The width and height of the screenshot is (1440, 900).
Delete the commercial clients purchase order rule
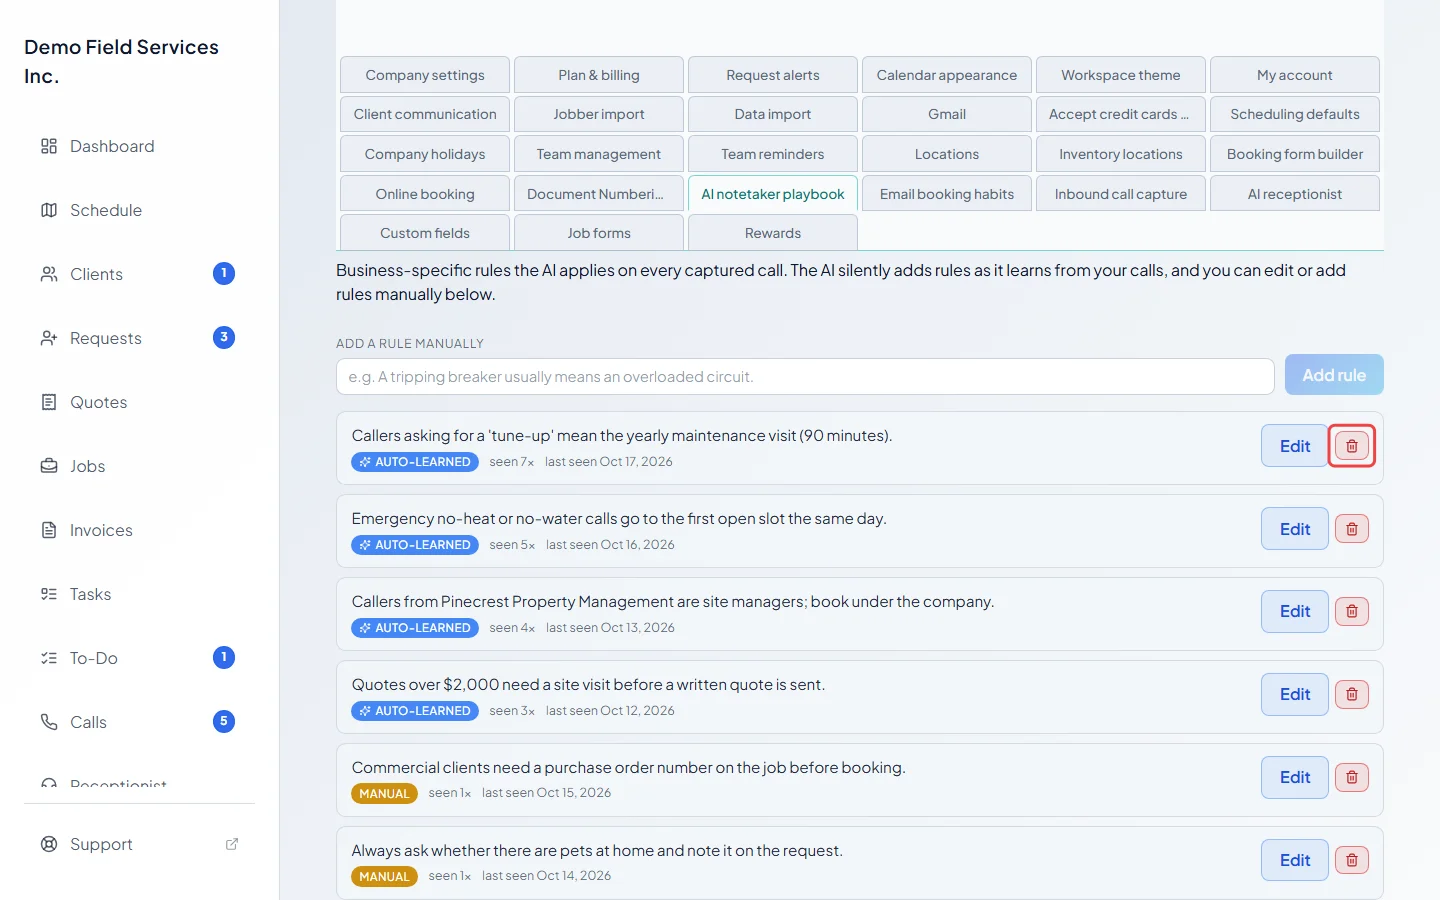pyautogui.click(x=1351, y=777)
